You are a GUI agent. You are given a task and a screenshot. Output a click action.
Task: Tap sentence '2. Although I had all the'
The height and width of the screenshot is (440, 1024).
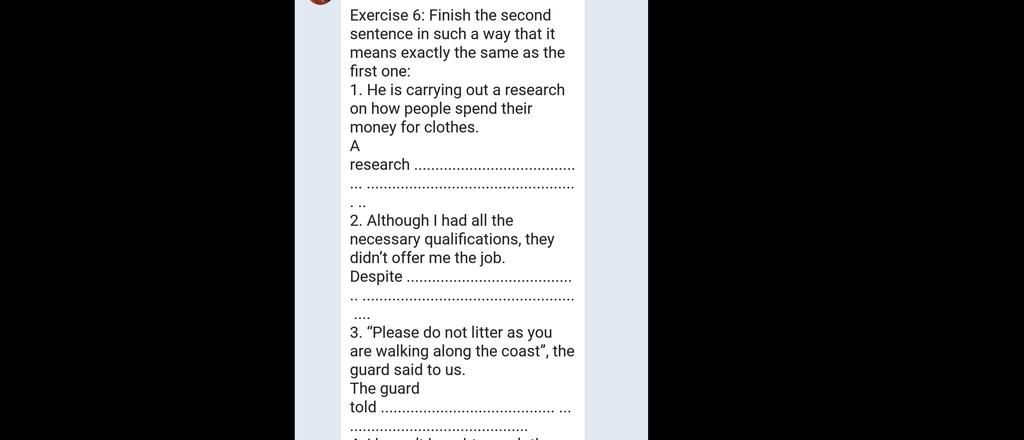(x=432, y=221)
